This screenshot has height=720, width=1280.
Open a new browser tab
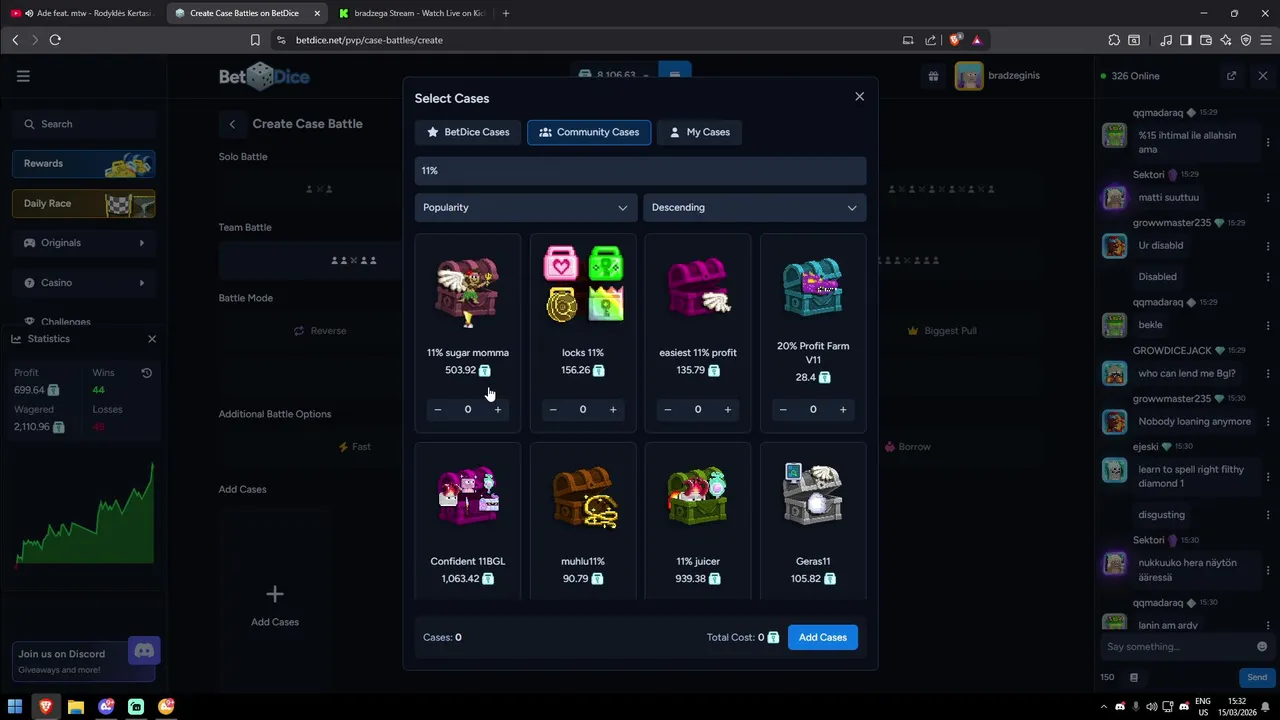pyautogui.click(x=506, y=13)
